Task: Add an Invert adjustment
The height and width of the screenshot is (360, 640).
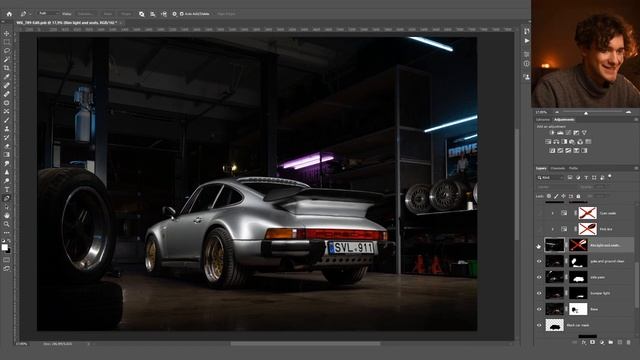Action: (552, 151)
